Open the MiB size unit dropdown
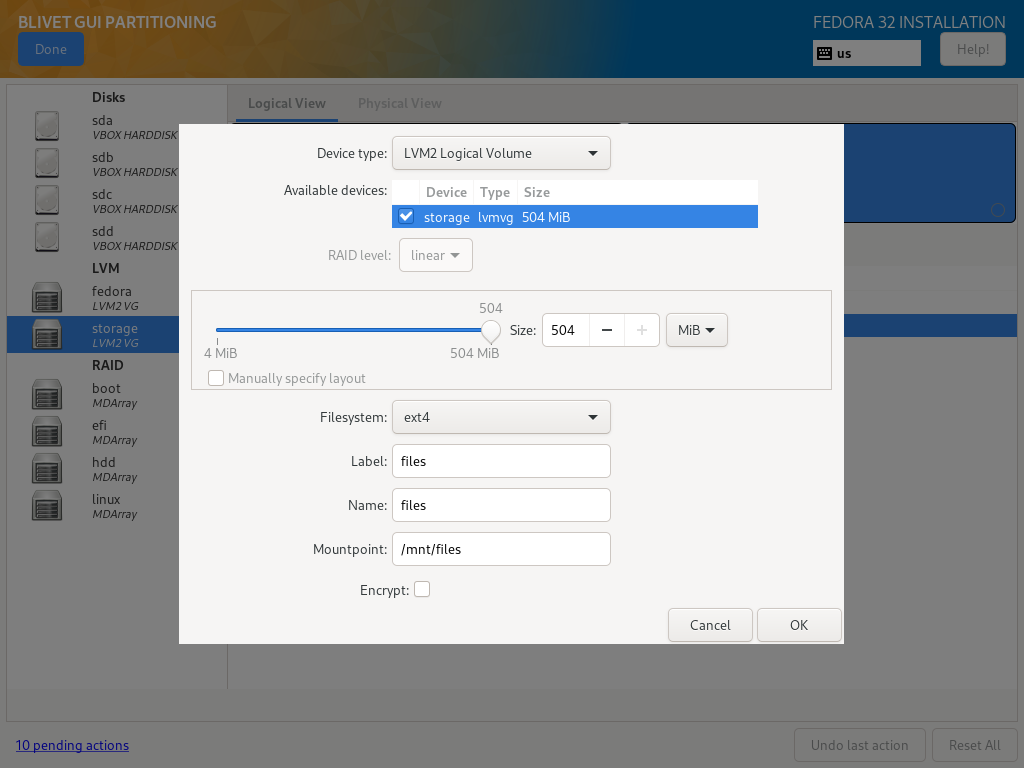The image size is (1024, 768). (x=696, y=330)
